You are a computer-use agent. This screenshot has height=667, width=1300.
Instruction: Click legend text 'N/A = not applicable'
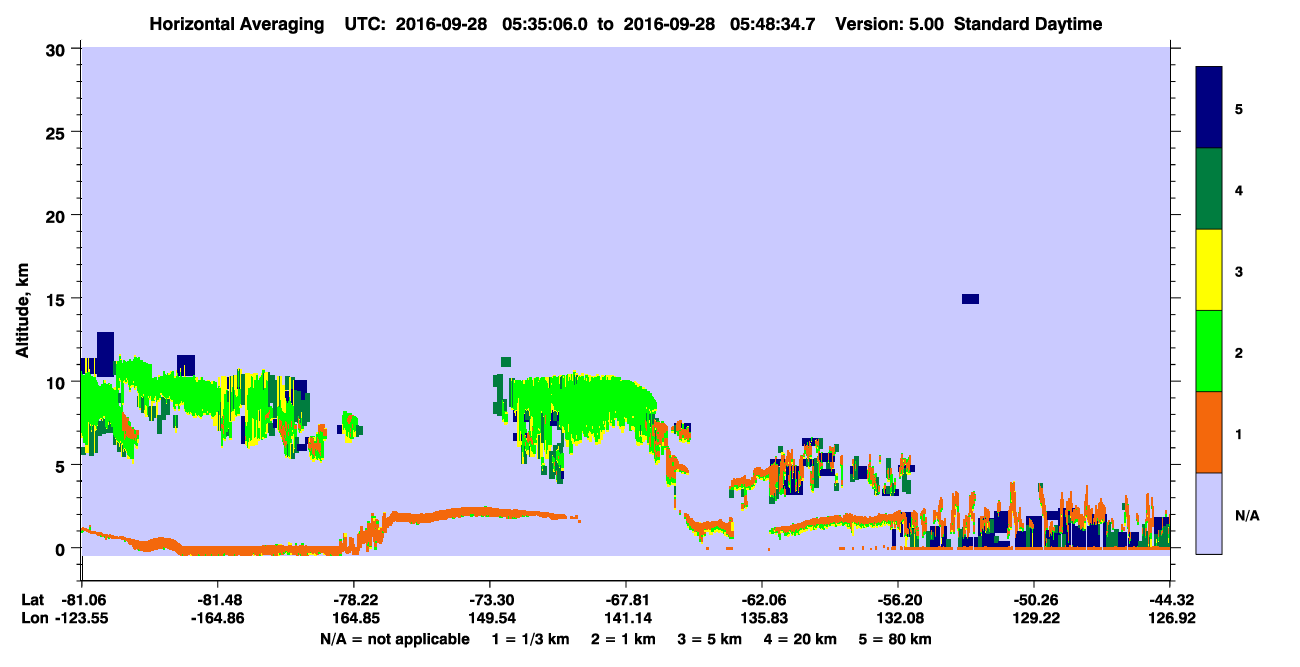click(x=394, y=639)
